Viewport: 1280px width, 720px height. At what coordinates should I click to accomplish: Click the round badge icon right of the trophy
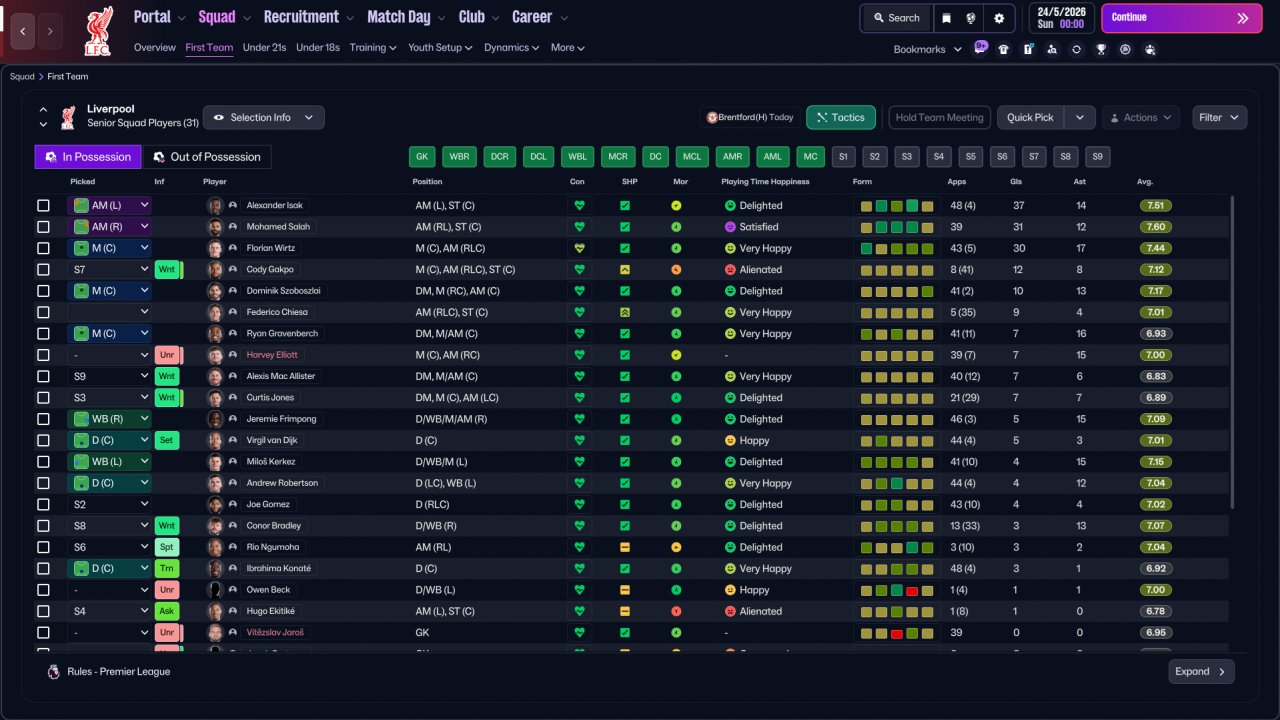click(1125, 49)
